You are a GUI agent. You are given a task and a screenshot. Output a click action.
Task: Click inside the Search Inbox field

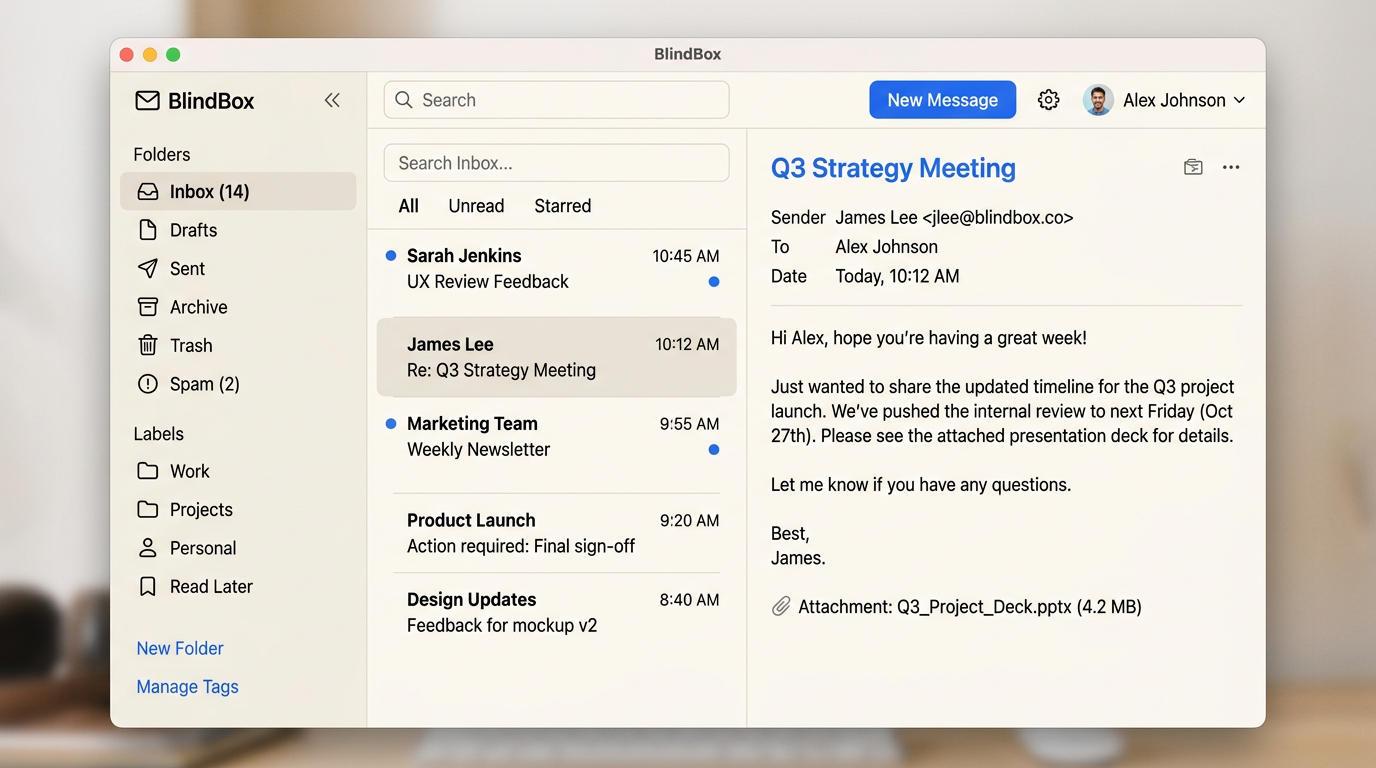[x=556, y=162]
